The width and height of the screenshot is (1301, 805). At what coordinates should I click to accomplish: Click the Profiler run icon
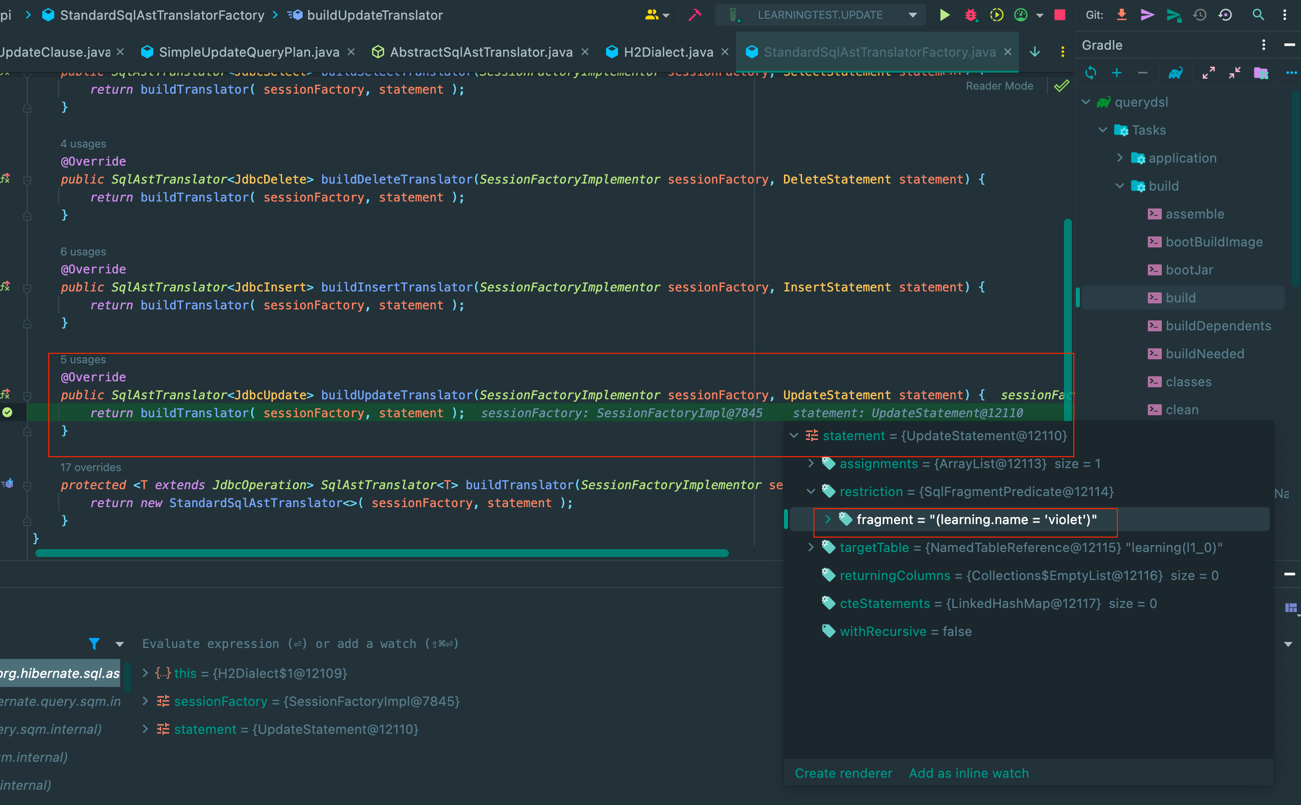1021,15
